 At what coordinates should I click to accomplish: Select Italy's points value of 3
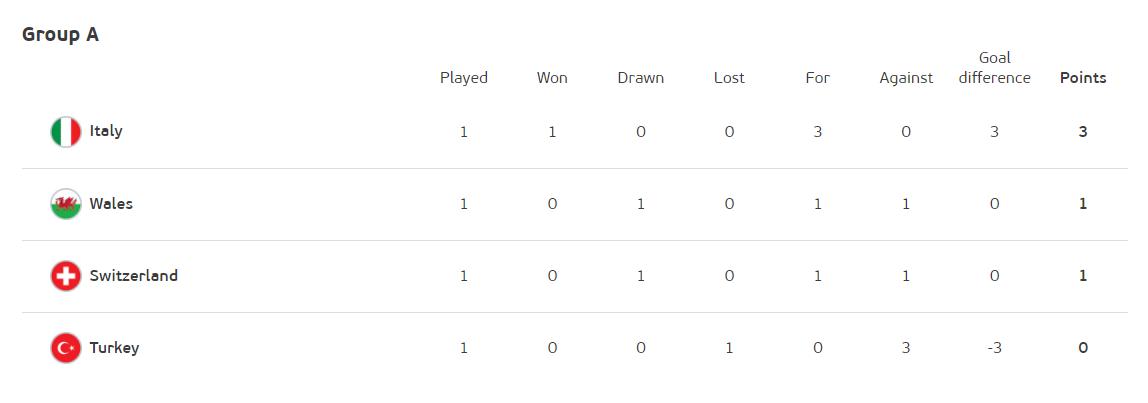click(1083, 132)
